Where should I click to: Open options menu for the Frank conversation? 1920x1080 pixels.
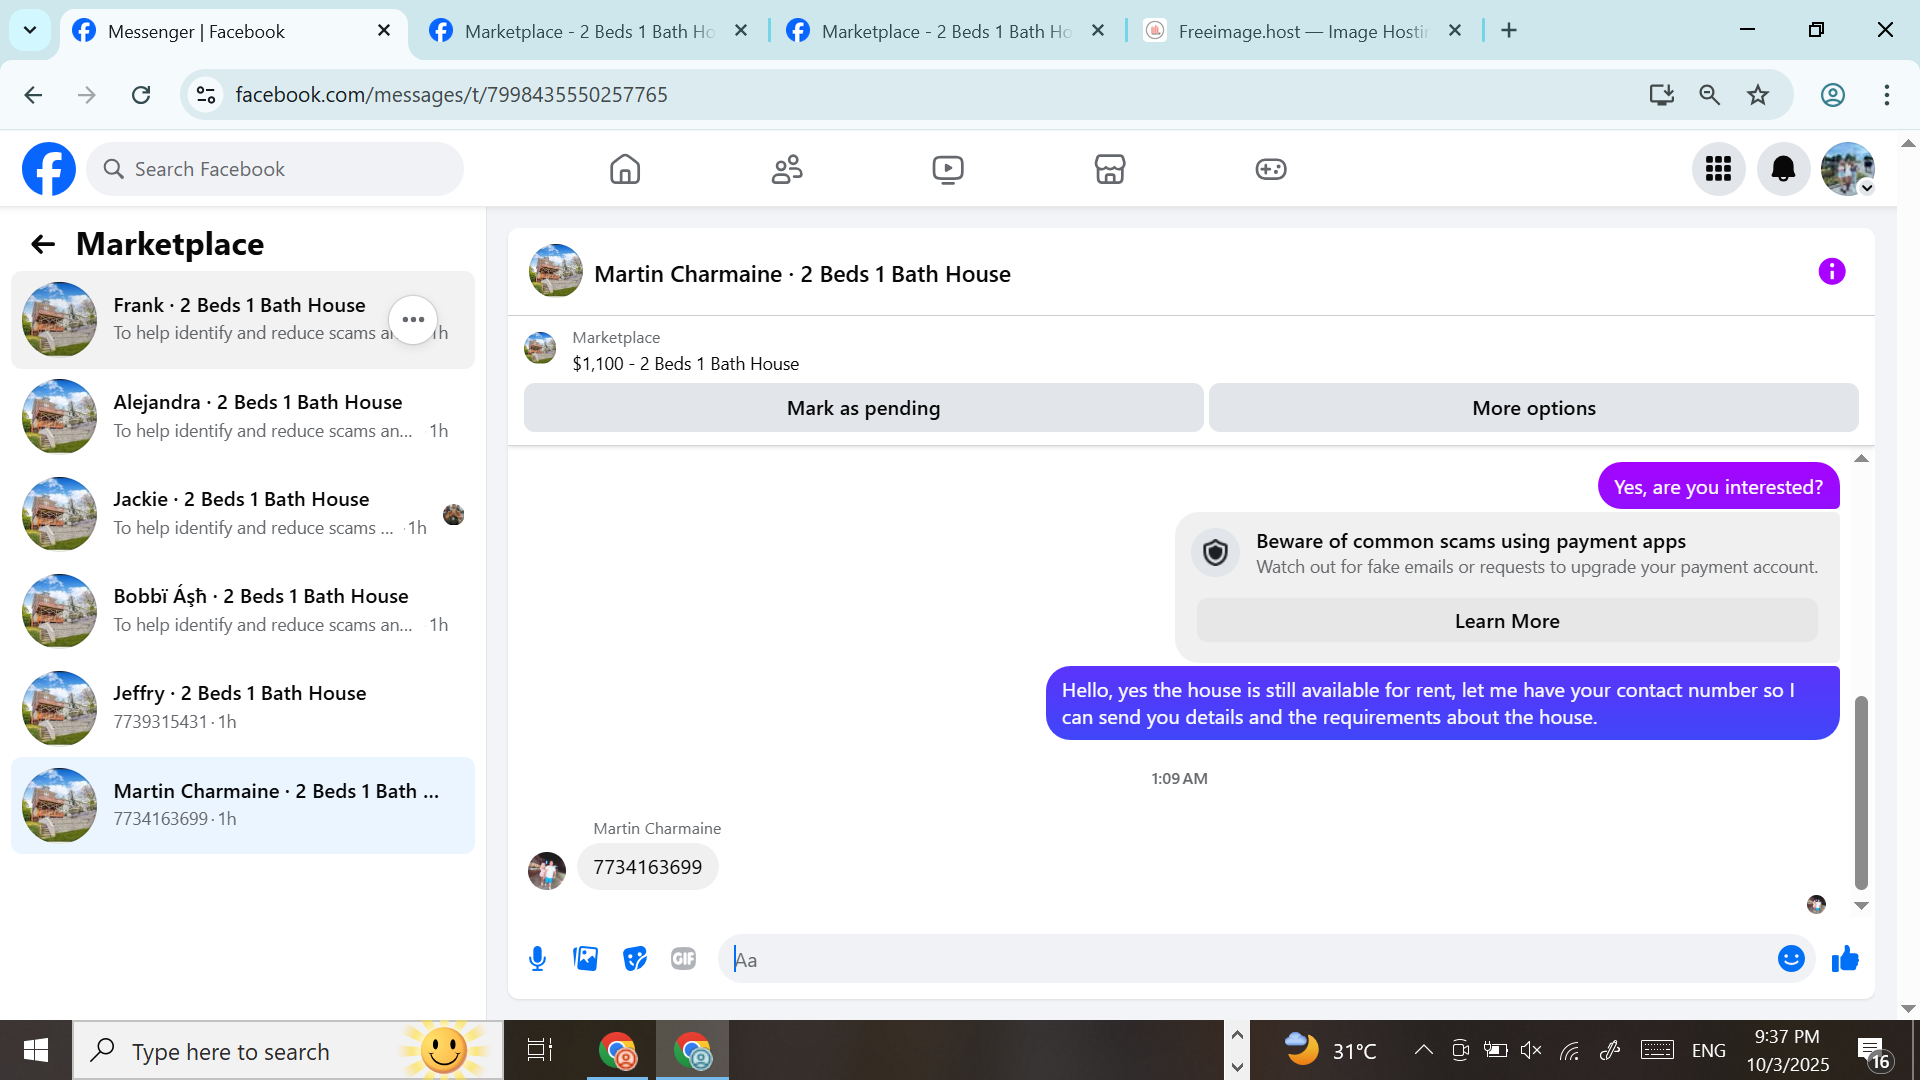[413, 320]
